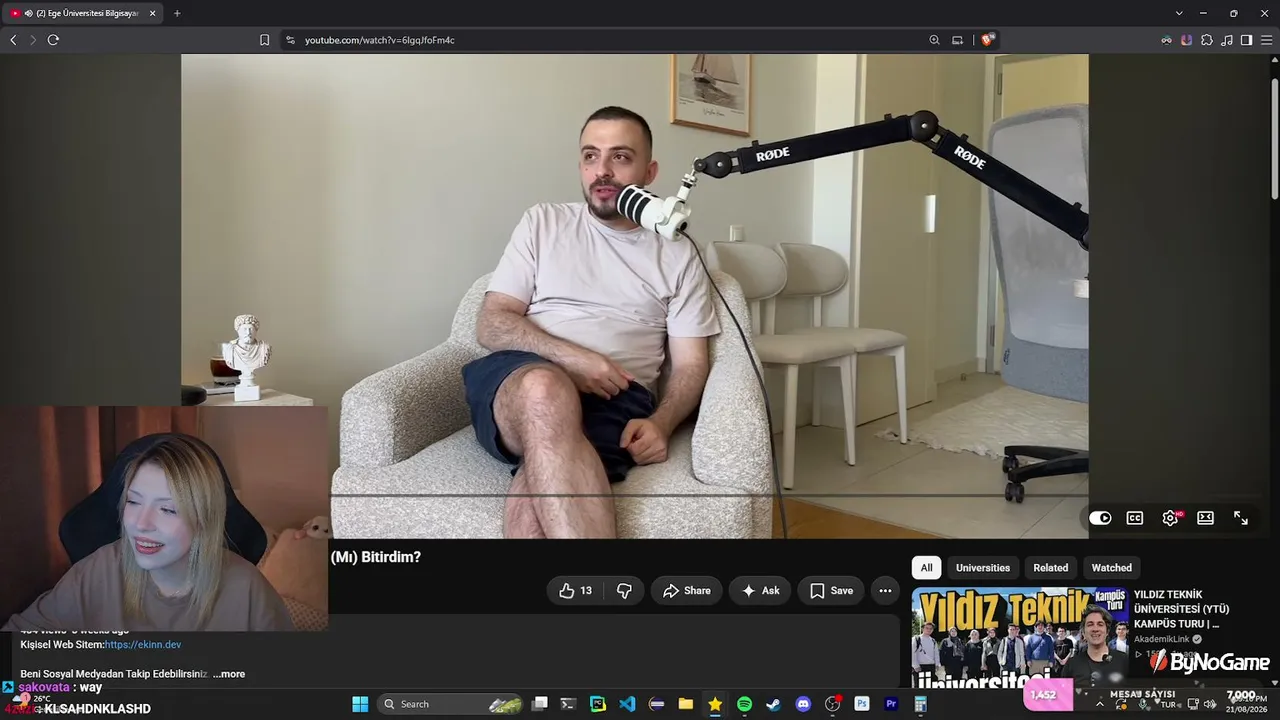The width and height of the screenshot is (1280, 720).
Task: Switch to theater mode
Action: 1205,518
